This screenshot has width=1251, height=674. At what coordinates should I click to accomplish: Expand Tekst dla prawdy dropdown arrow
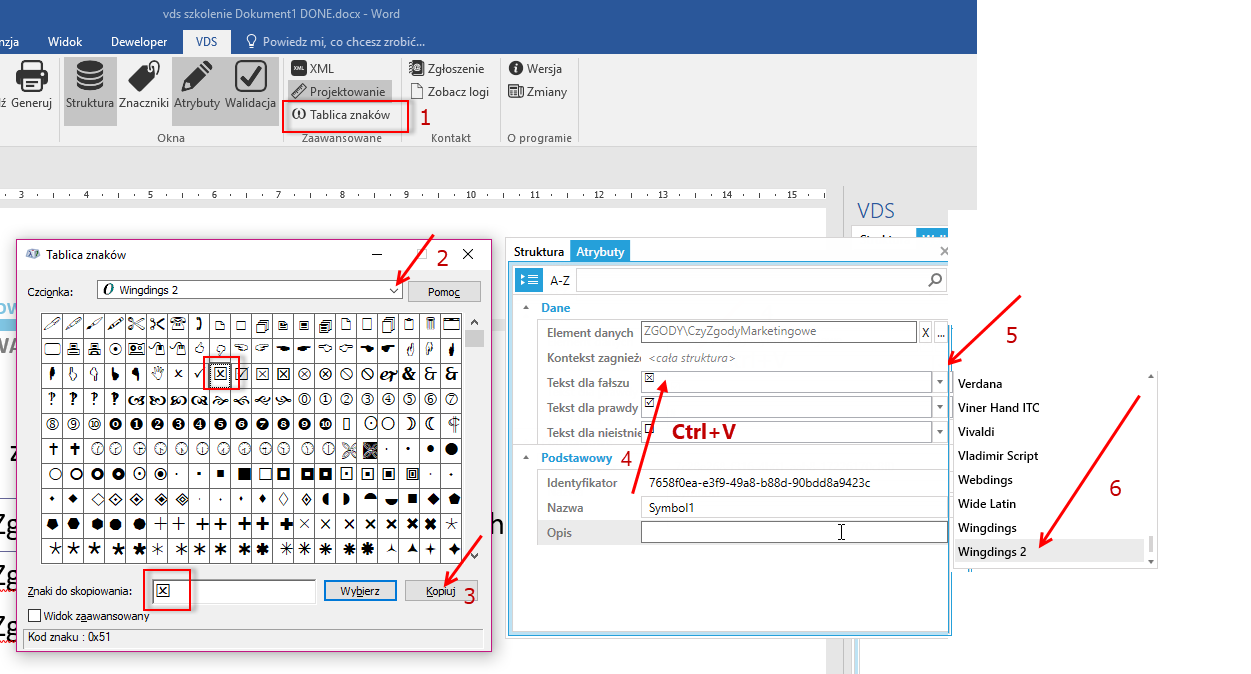(x=939, y=406)
